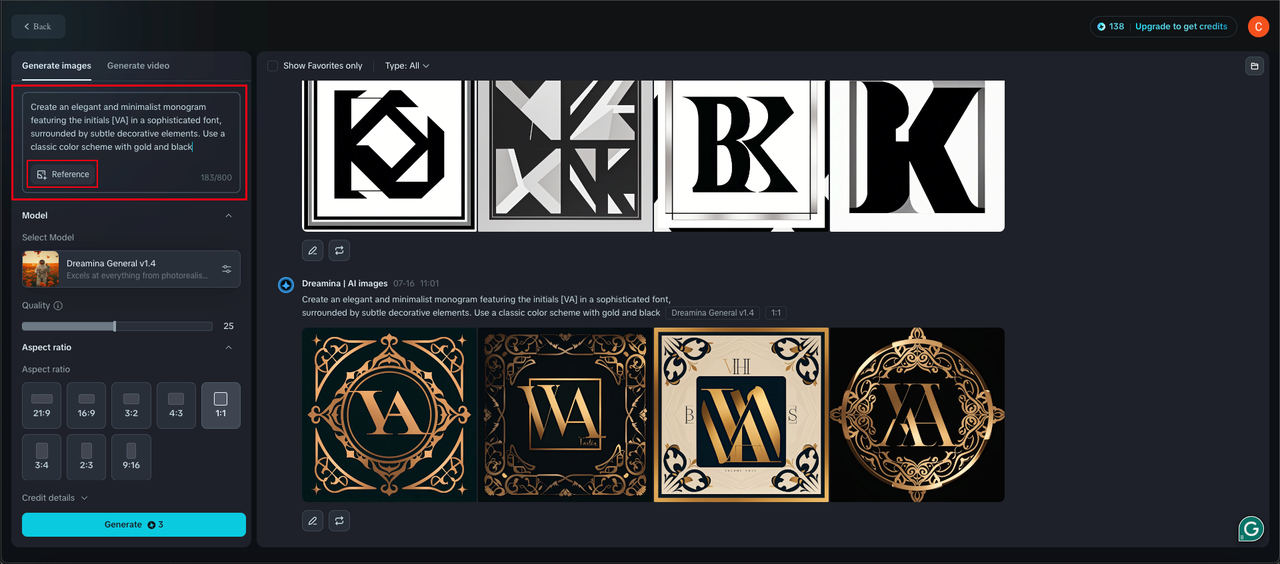Open the cream background gold monogram thumbnail
This screenshot has height=564, width=1280.
(x=741, y=415)
